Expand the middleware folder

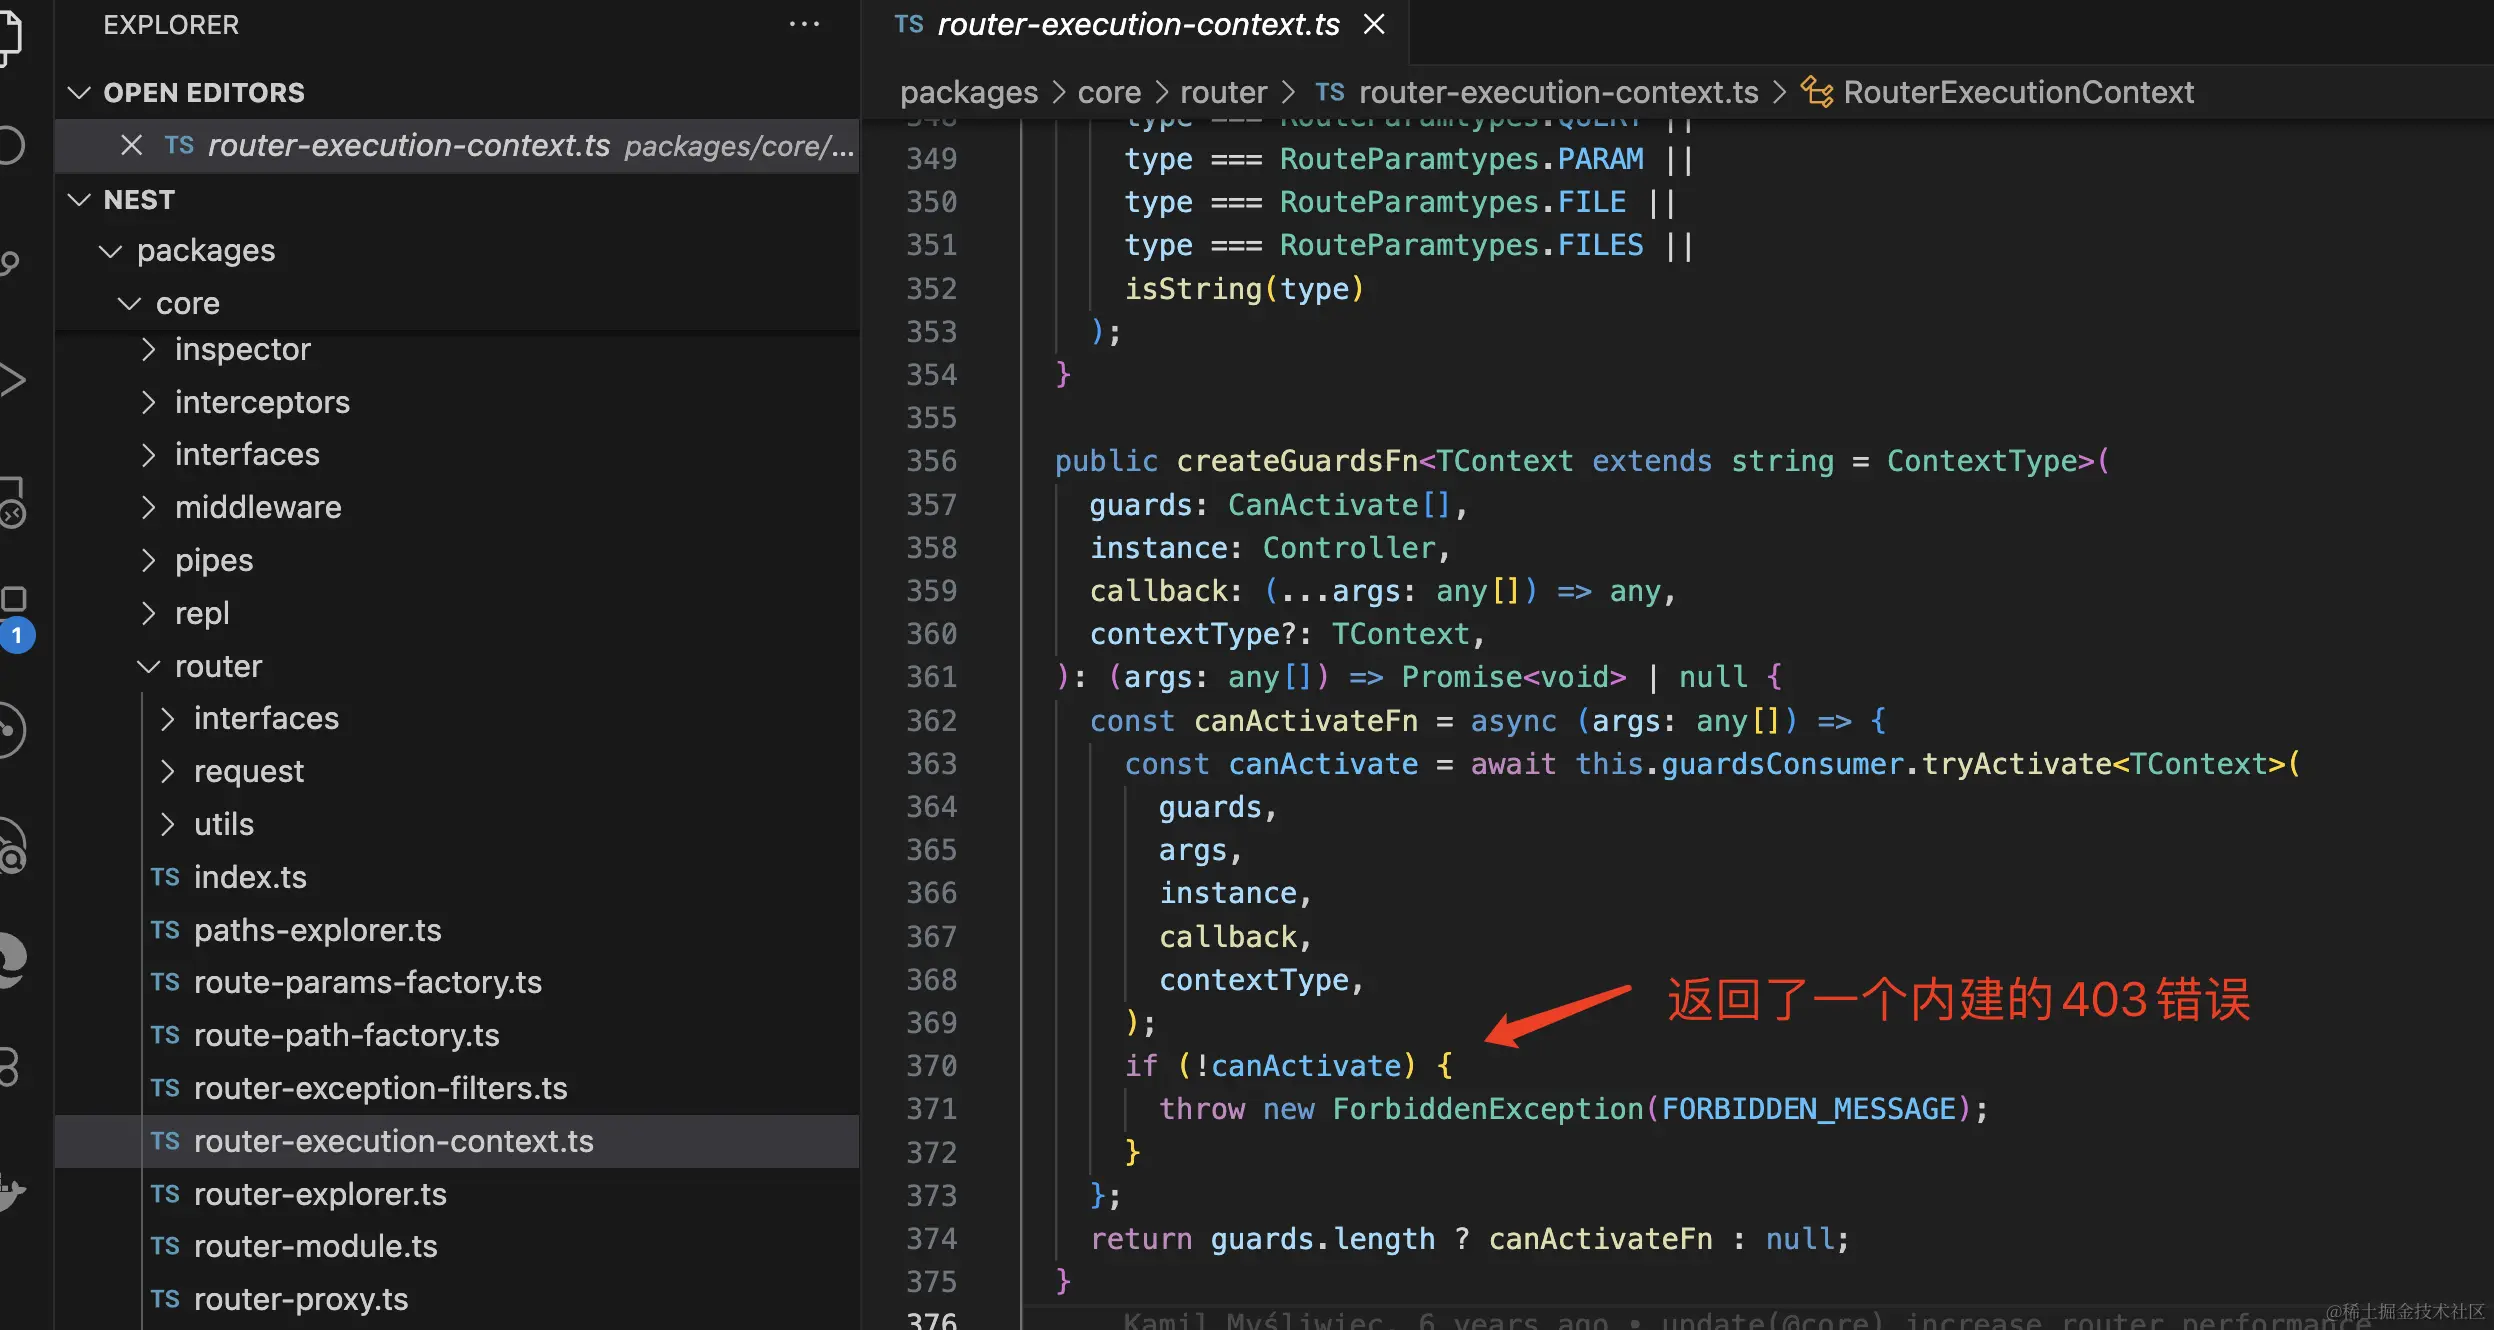(x=149, y=508)
